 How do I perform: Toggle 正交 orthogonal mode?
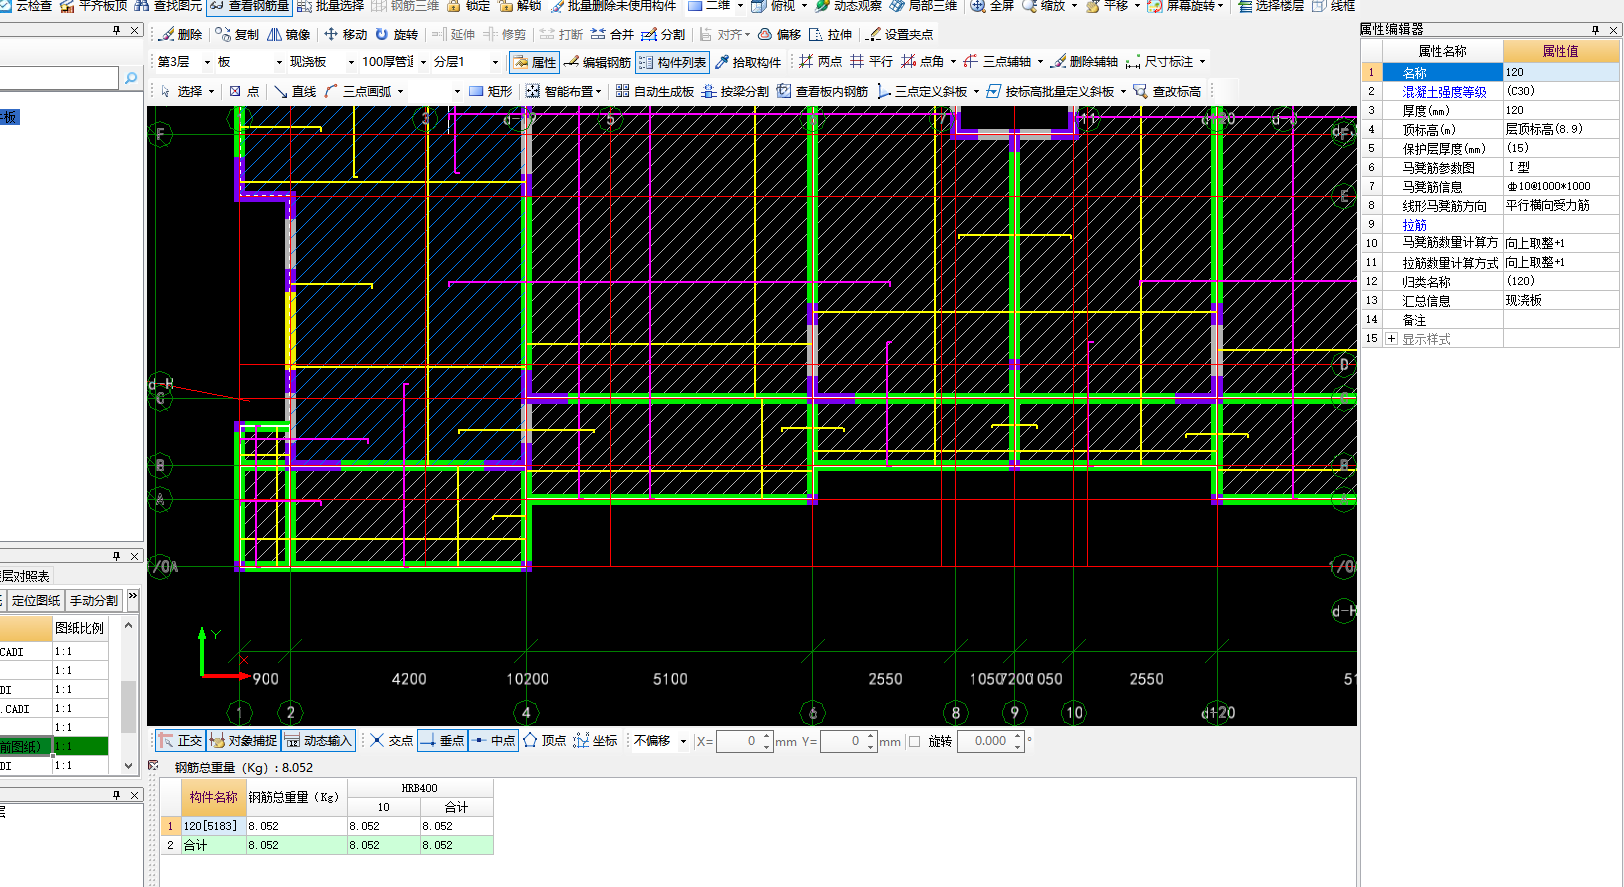click(180, 741)
